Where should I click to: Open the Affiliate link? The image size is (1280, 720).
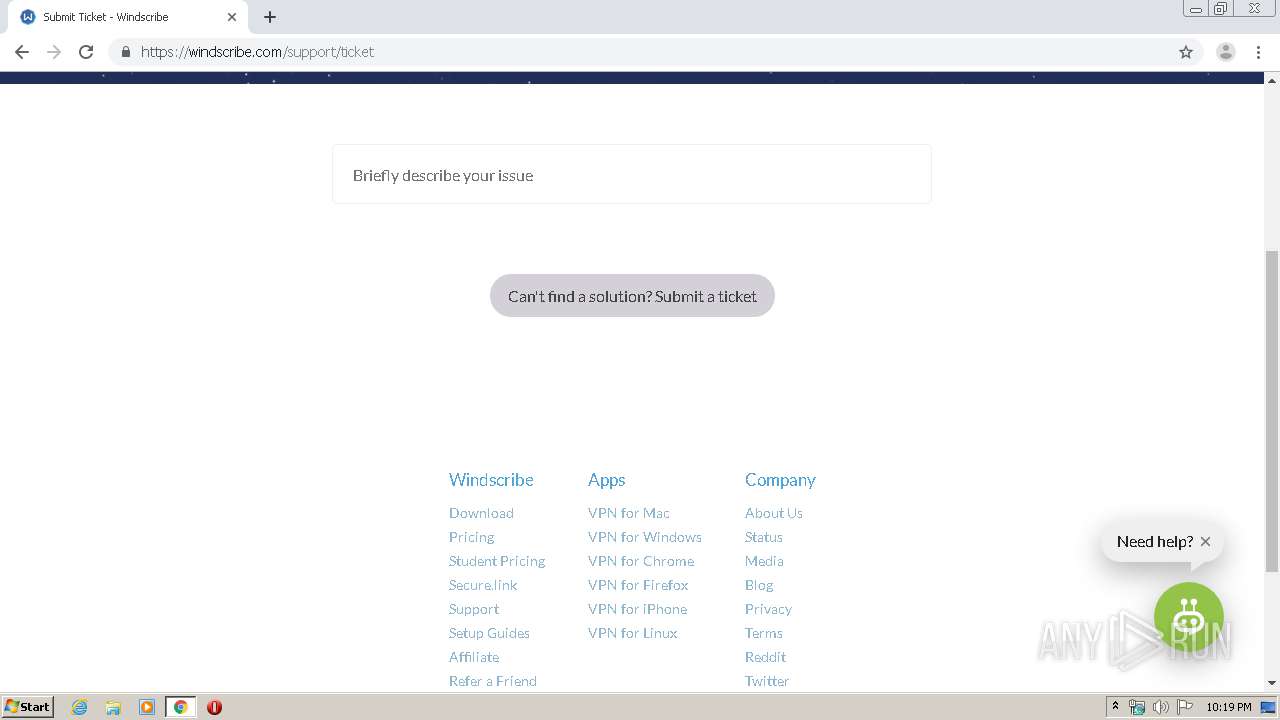pos(474,657)
